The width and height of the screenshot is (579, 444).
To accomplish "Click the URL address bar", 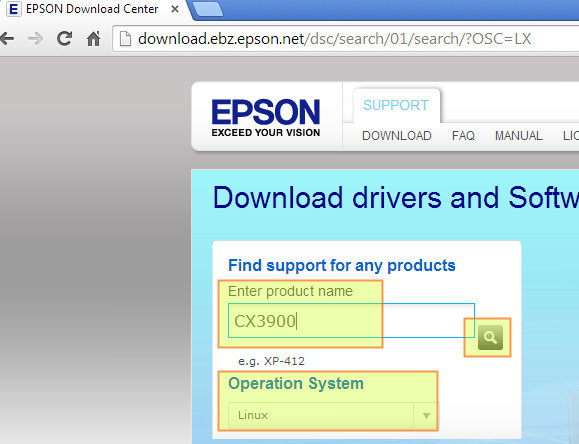I will tap(346, 39).
